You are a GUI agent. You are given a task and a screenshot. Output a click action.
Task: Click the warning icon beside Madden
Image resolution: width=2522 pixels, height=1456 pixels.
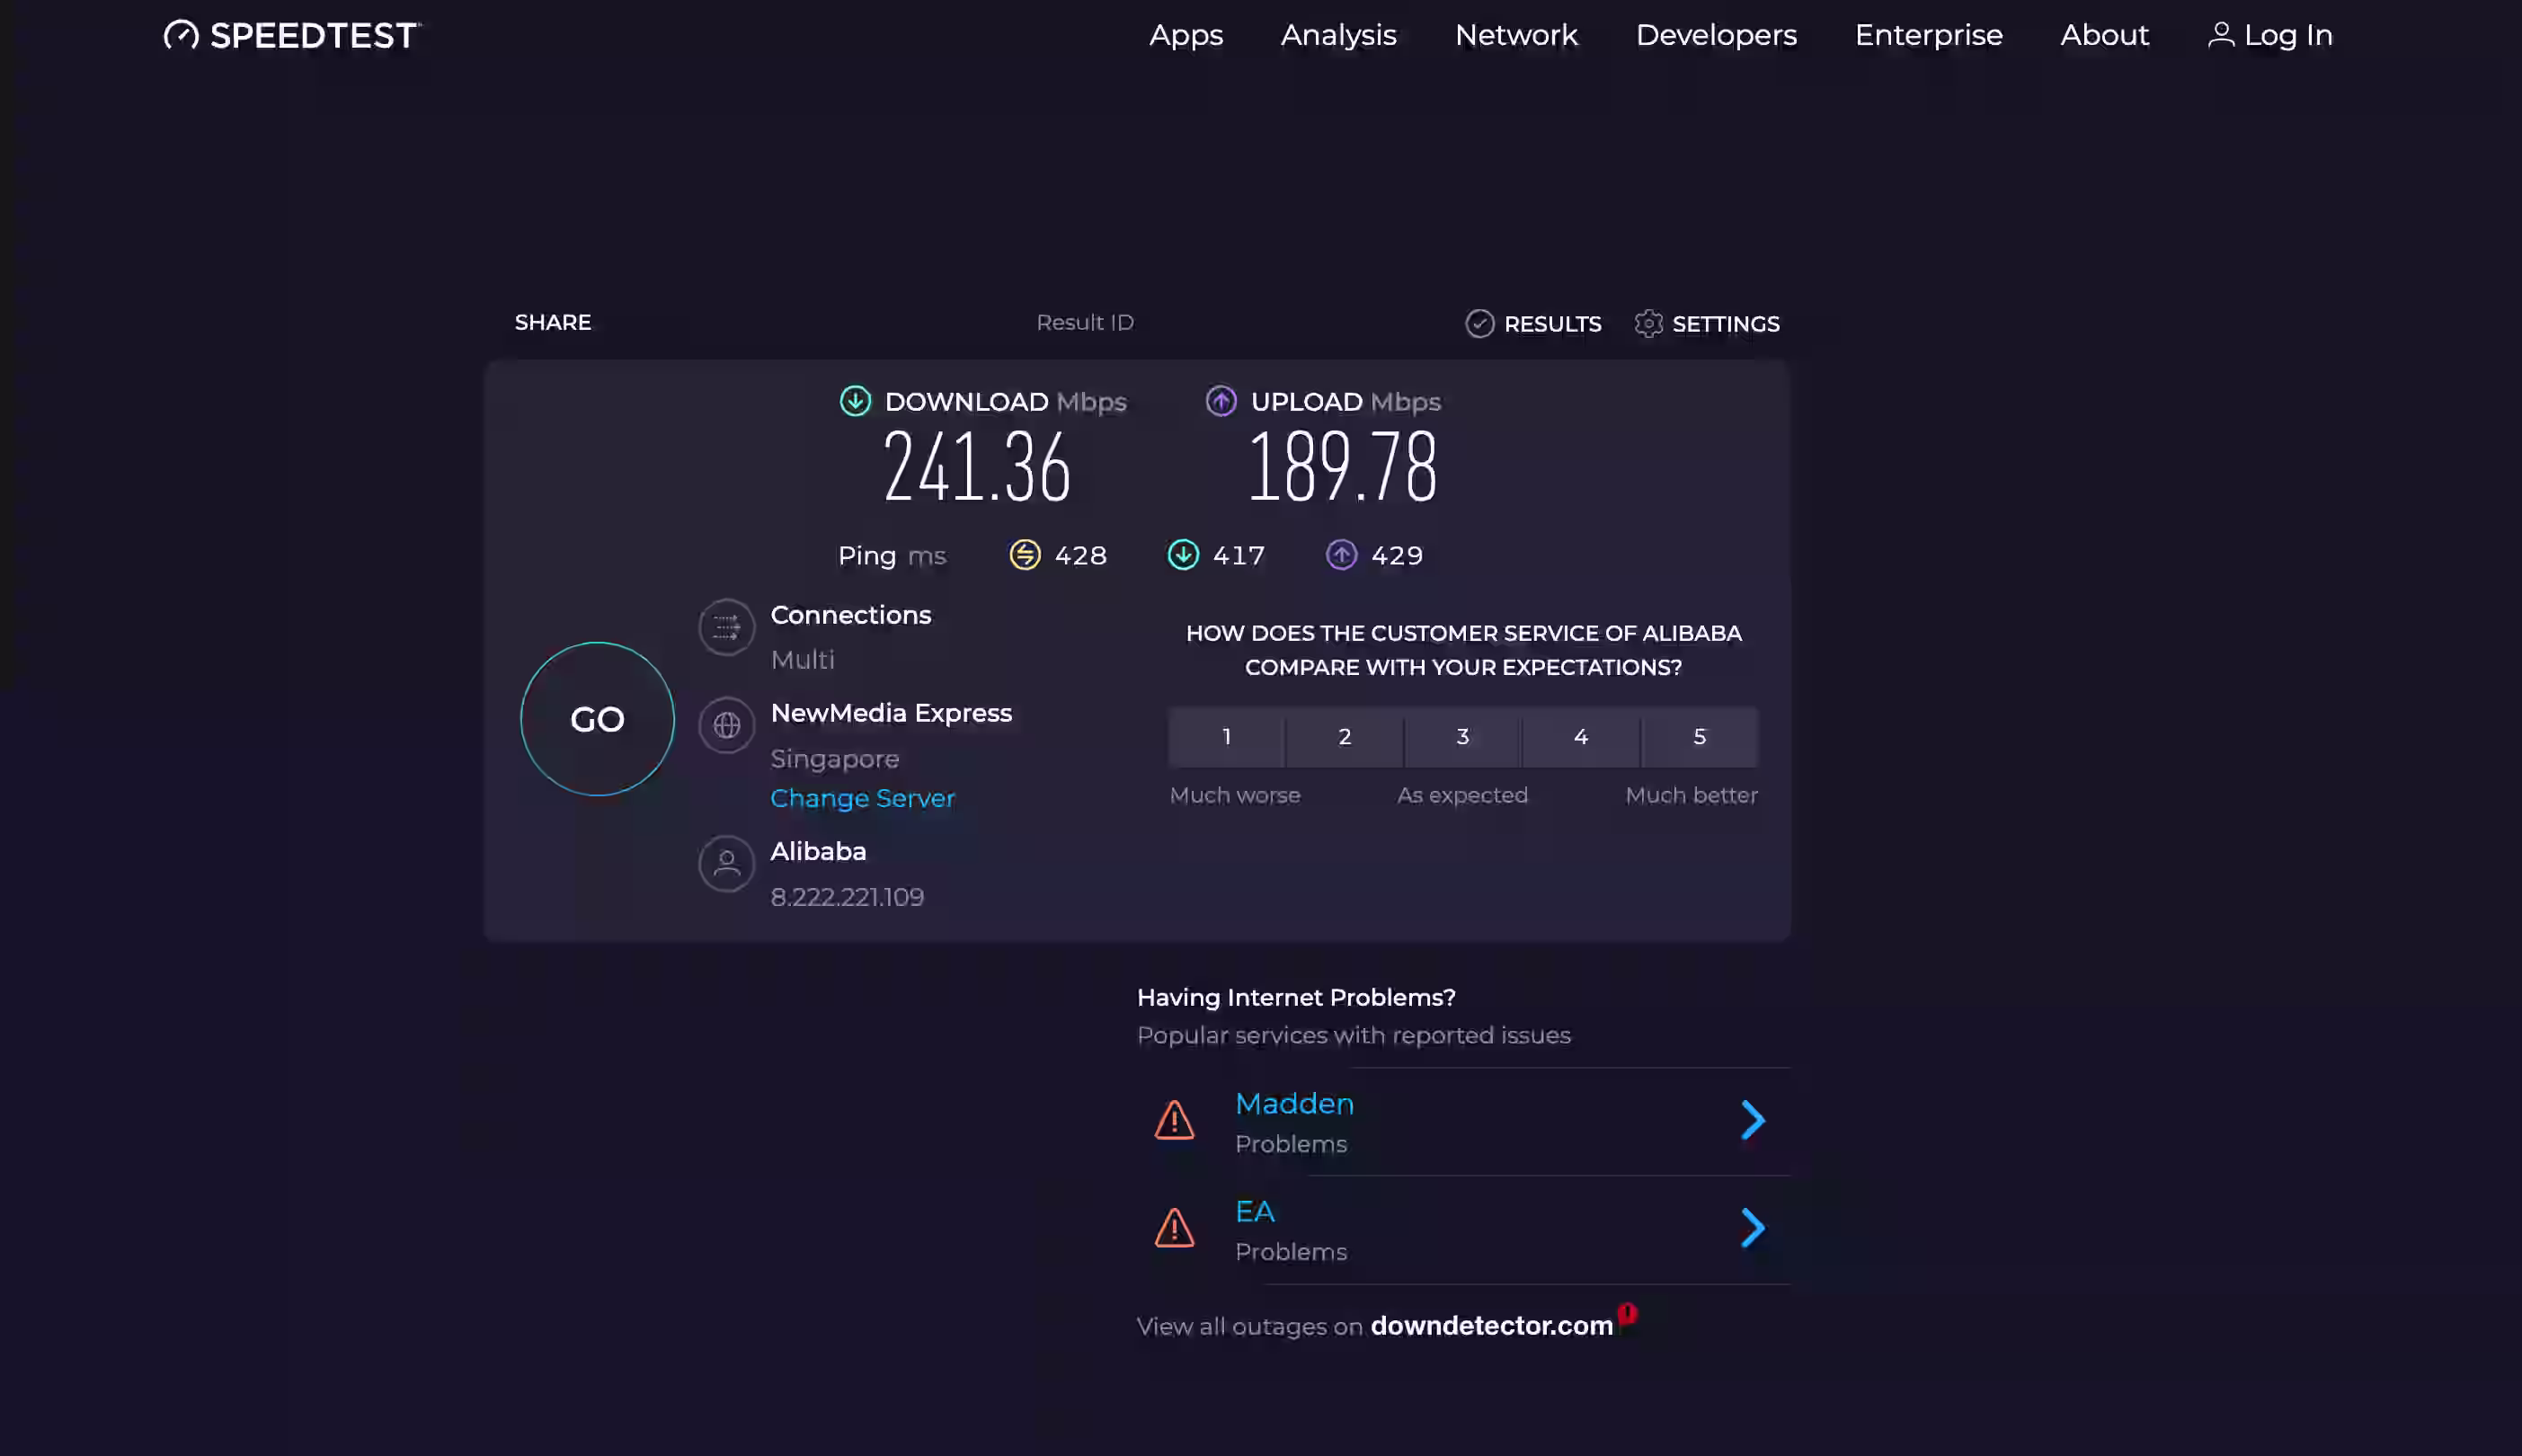pos(1174,1120)
